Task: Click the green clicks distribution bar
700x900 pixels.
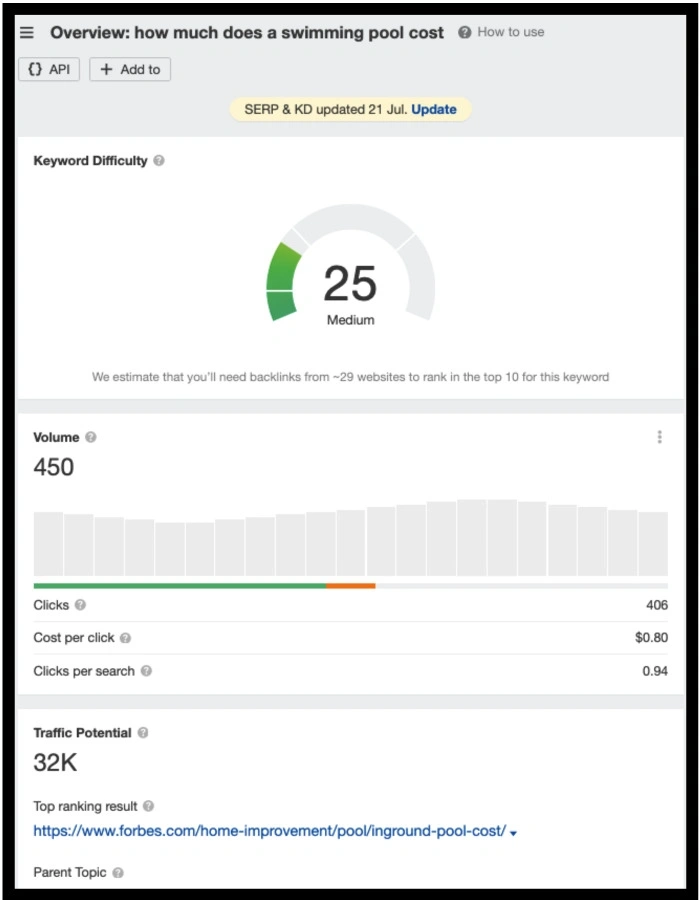Action: click(180, 585)
